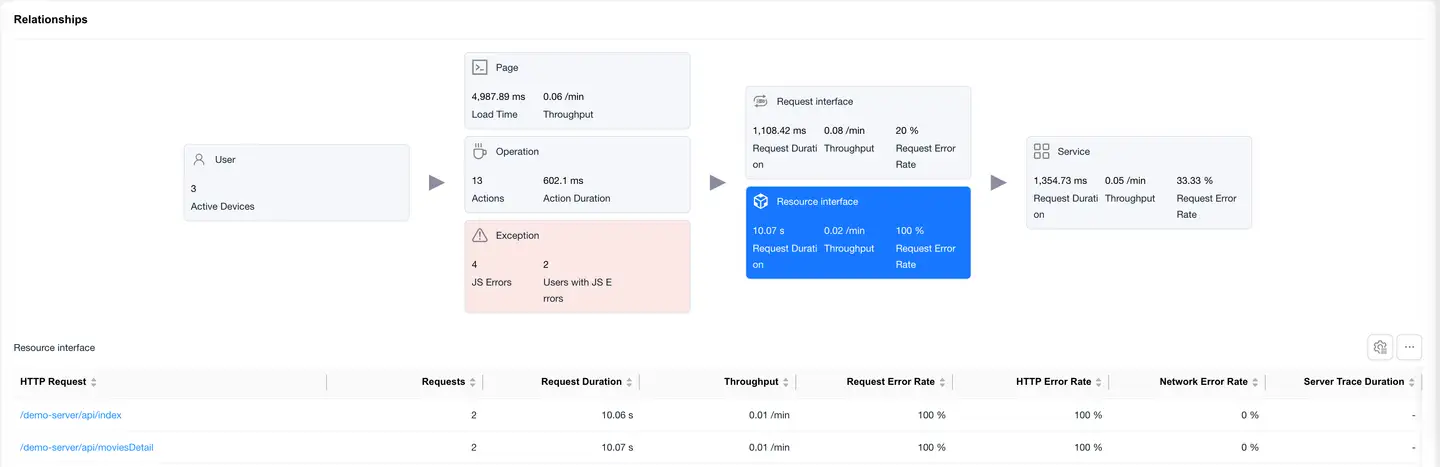Screen dimensions: 1440x467
Task: Click the Page terminal icon
Action: click(x=480, y=67)
